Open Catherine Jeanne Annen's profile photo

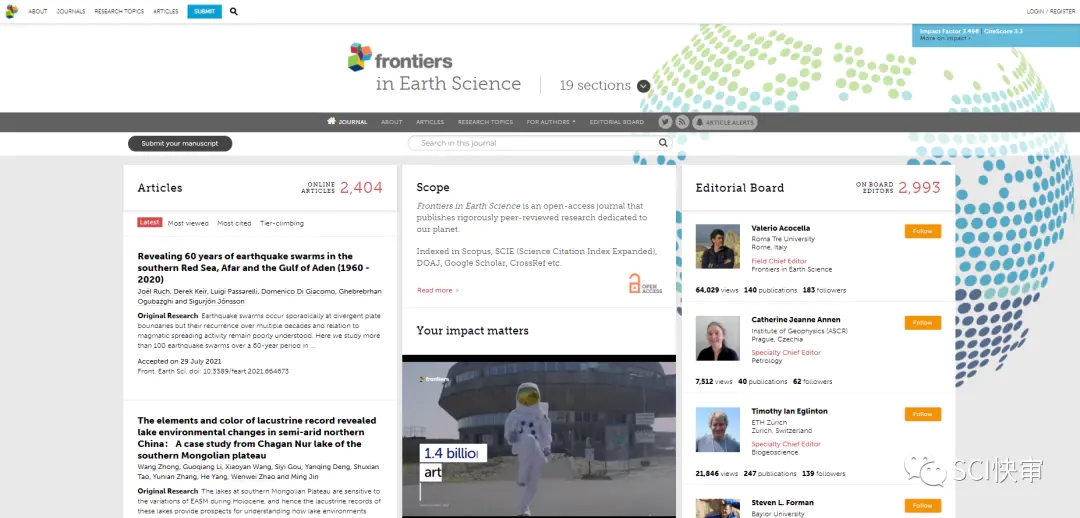(x=718, y=338)
